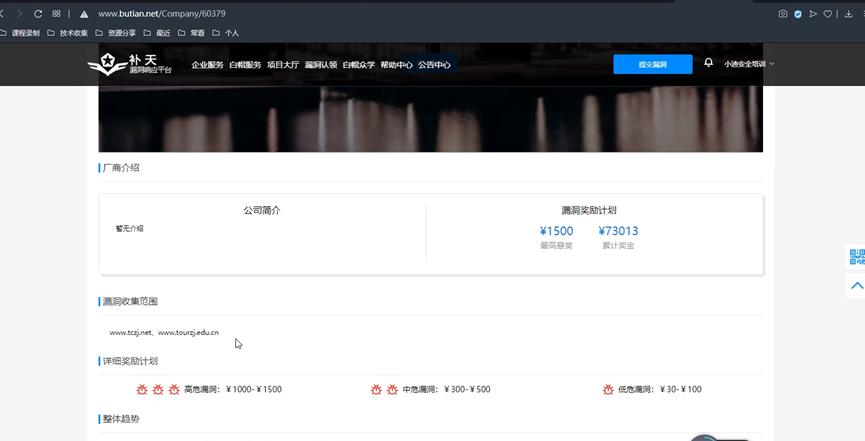
Task: Click the blue 提交漏洞 button
Action: coord(653,65)
